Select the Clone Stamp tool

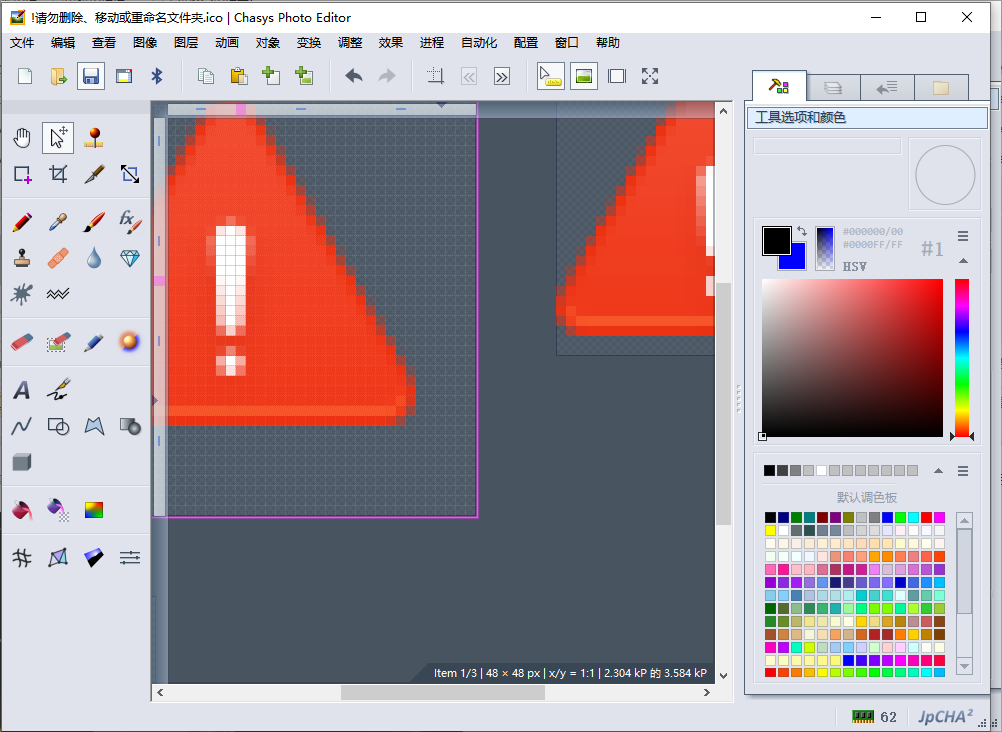[x=22, y=258]
